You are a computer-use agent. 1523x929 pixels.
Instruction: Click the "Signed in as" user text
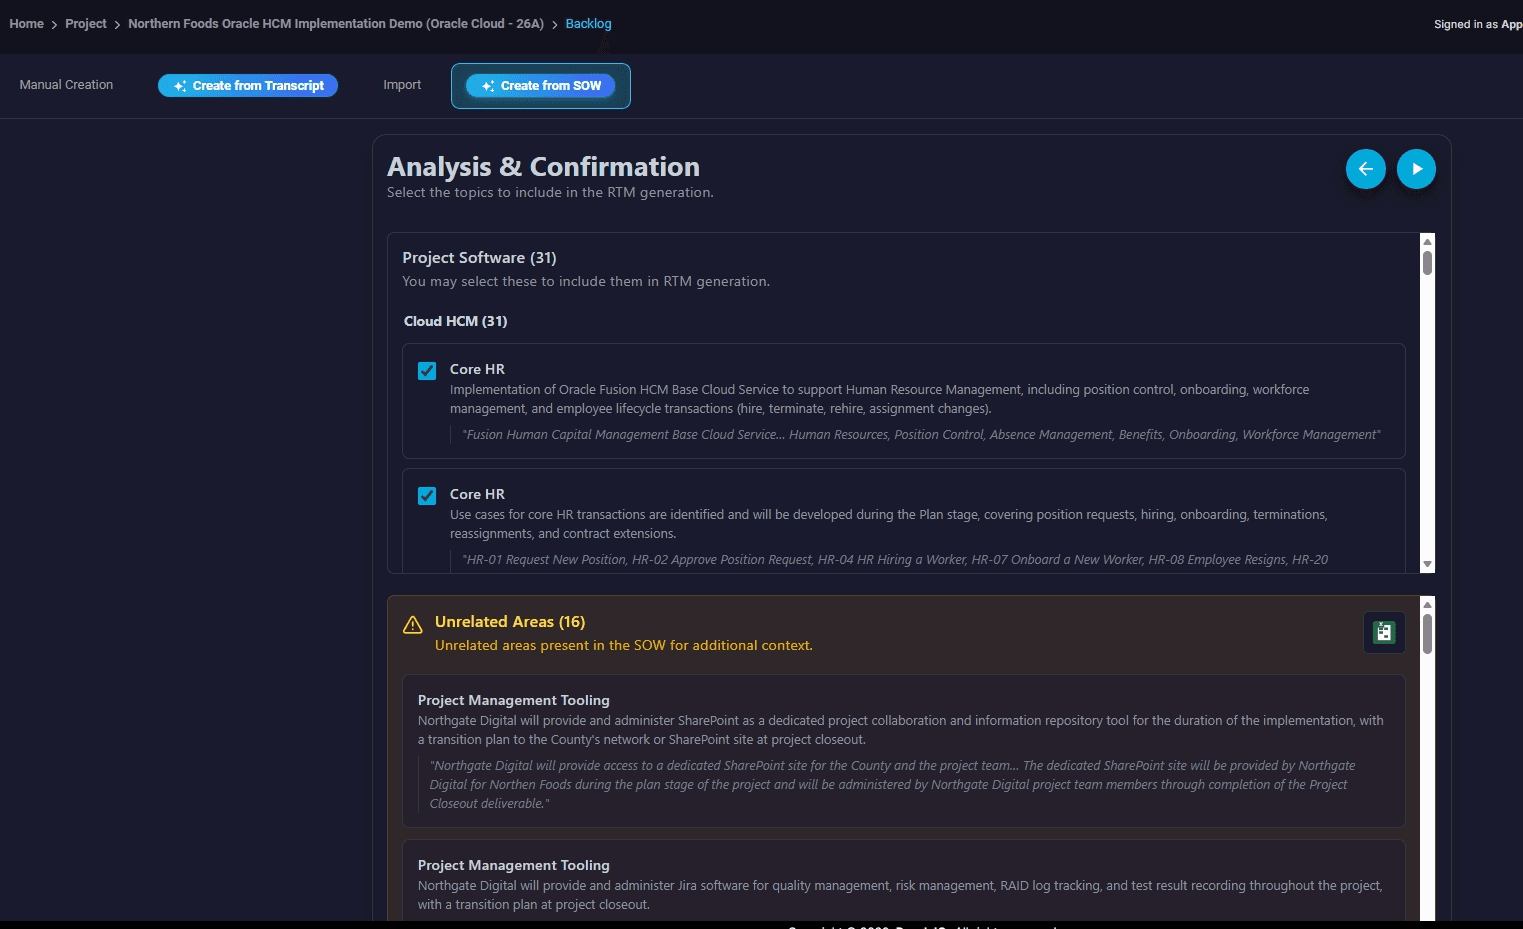coord(1478,24)
